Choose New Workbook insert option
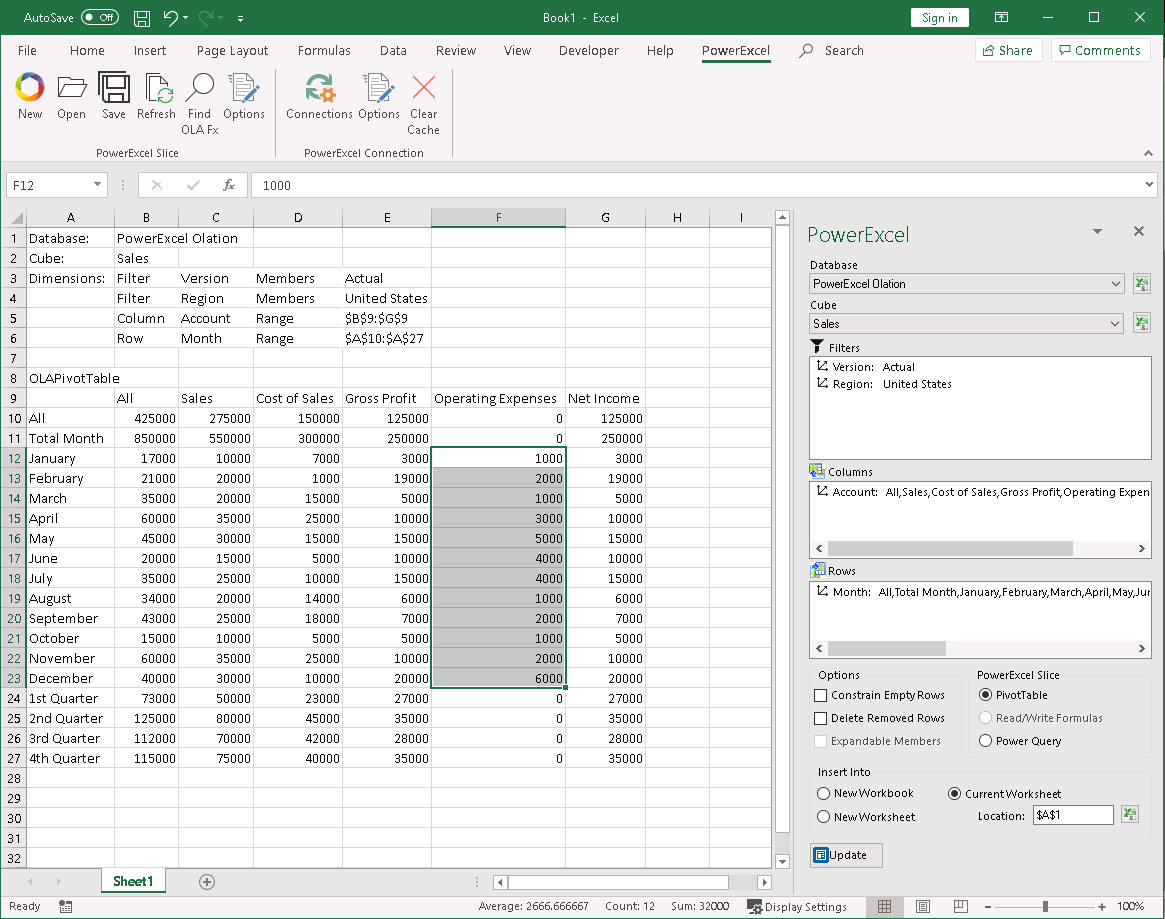1165x919 pixels. click(x=823, y=793)
